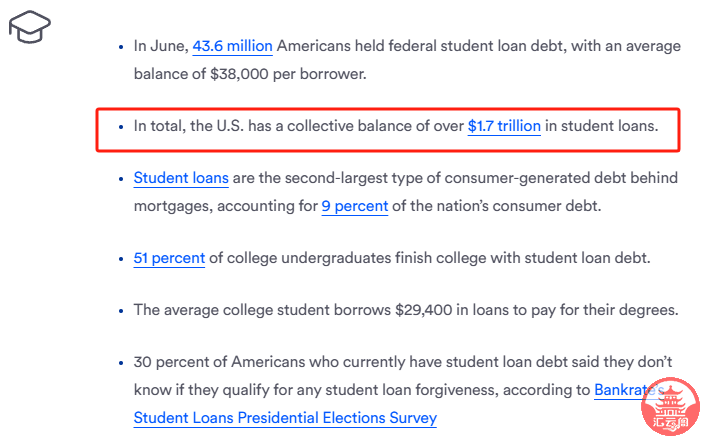Viewport: 705px width, 441px height.
Task: Click the bullet before '51 percent'
Action: point(121,259)
